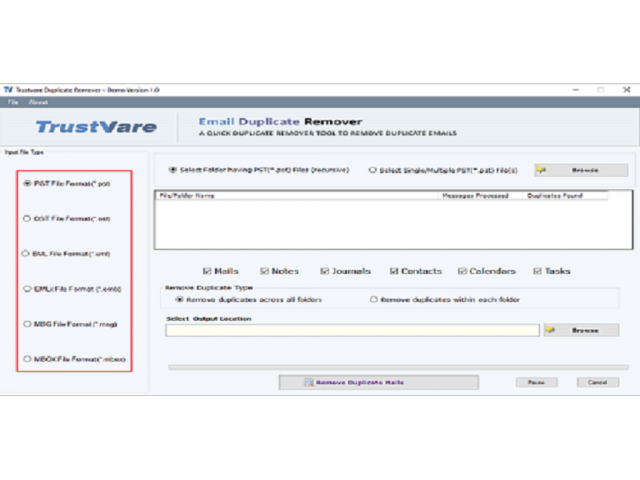Select EML File Format option
Image resolution: width=640 pixels, height=480 pixels.
pos(26,254)
